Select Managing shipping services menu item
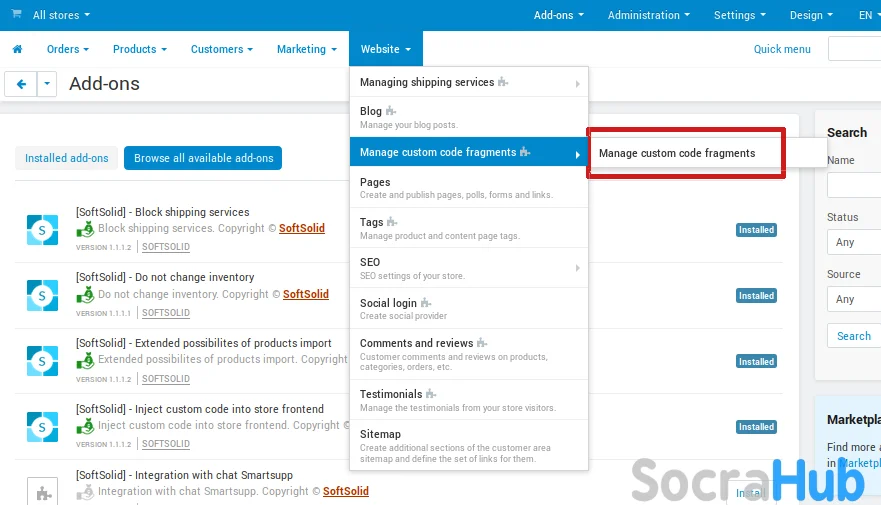This screenshot has height=505, width=881. [x=469, y=83]
